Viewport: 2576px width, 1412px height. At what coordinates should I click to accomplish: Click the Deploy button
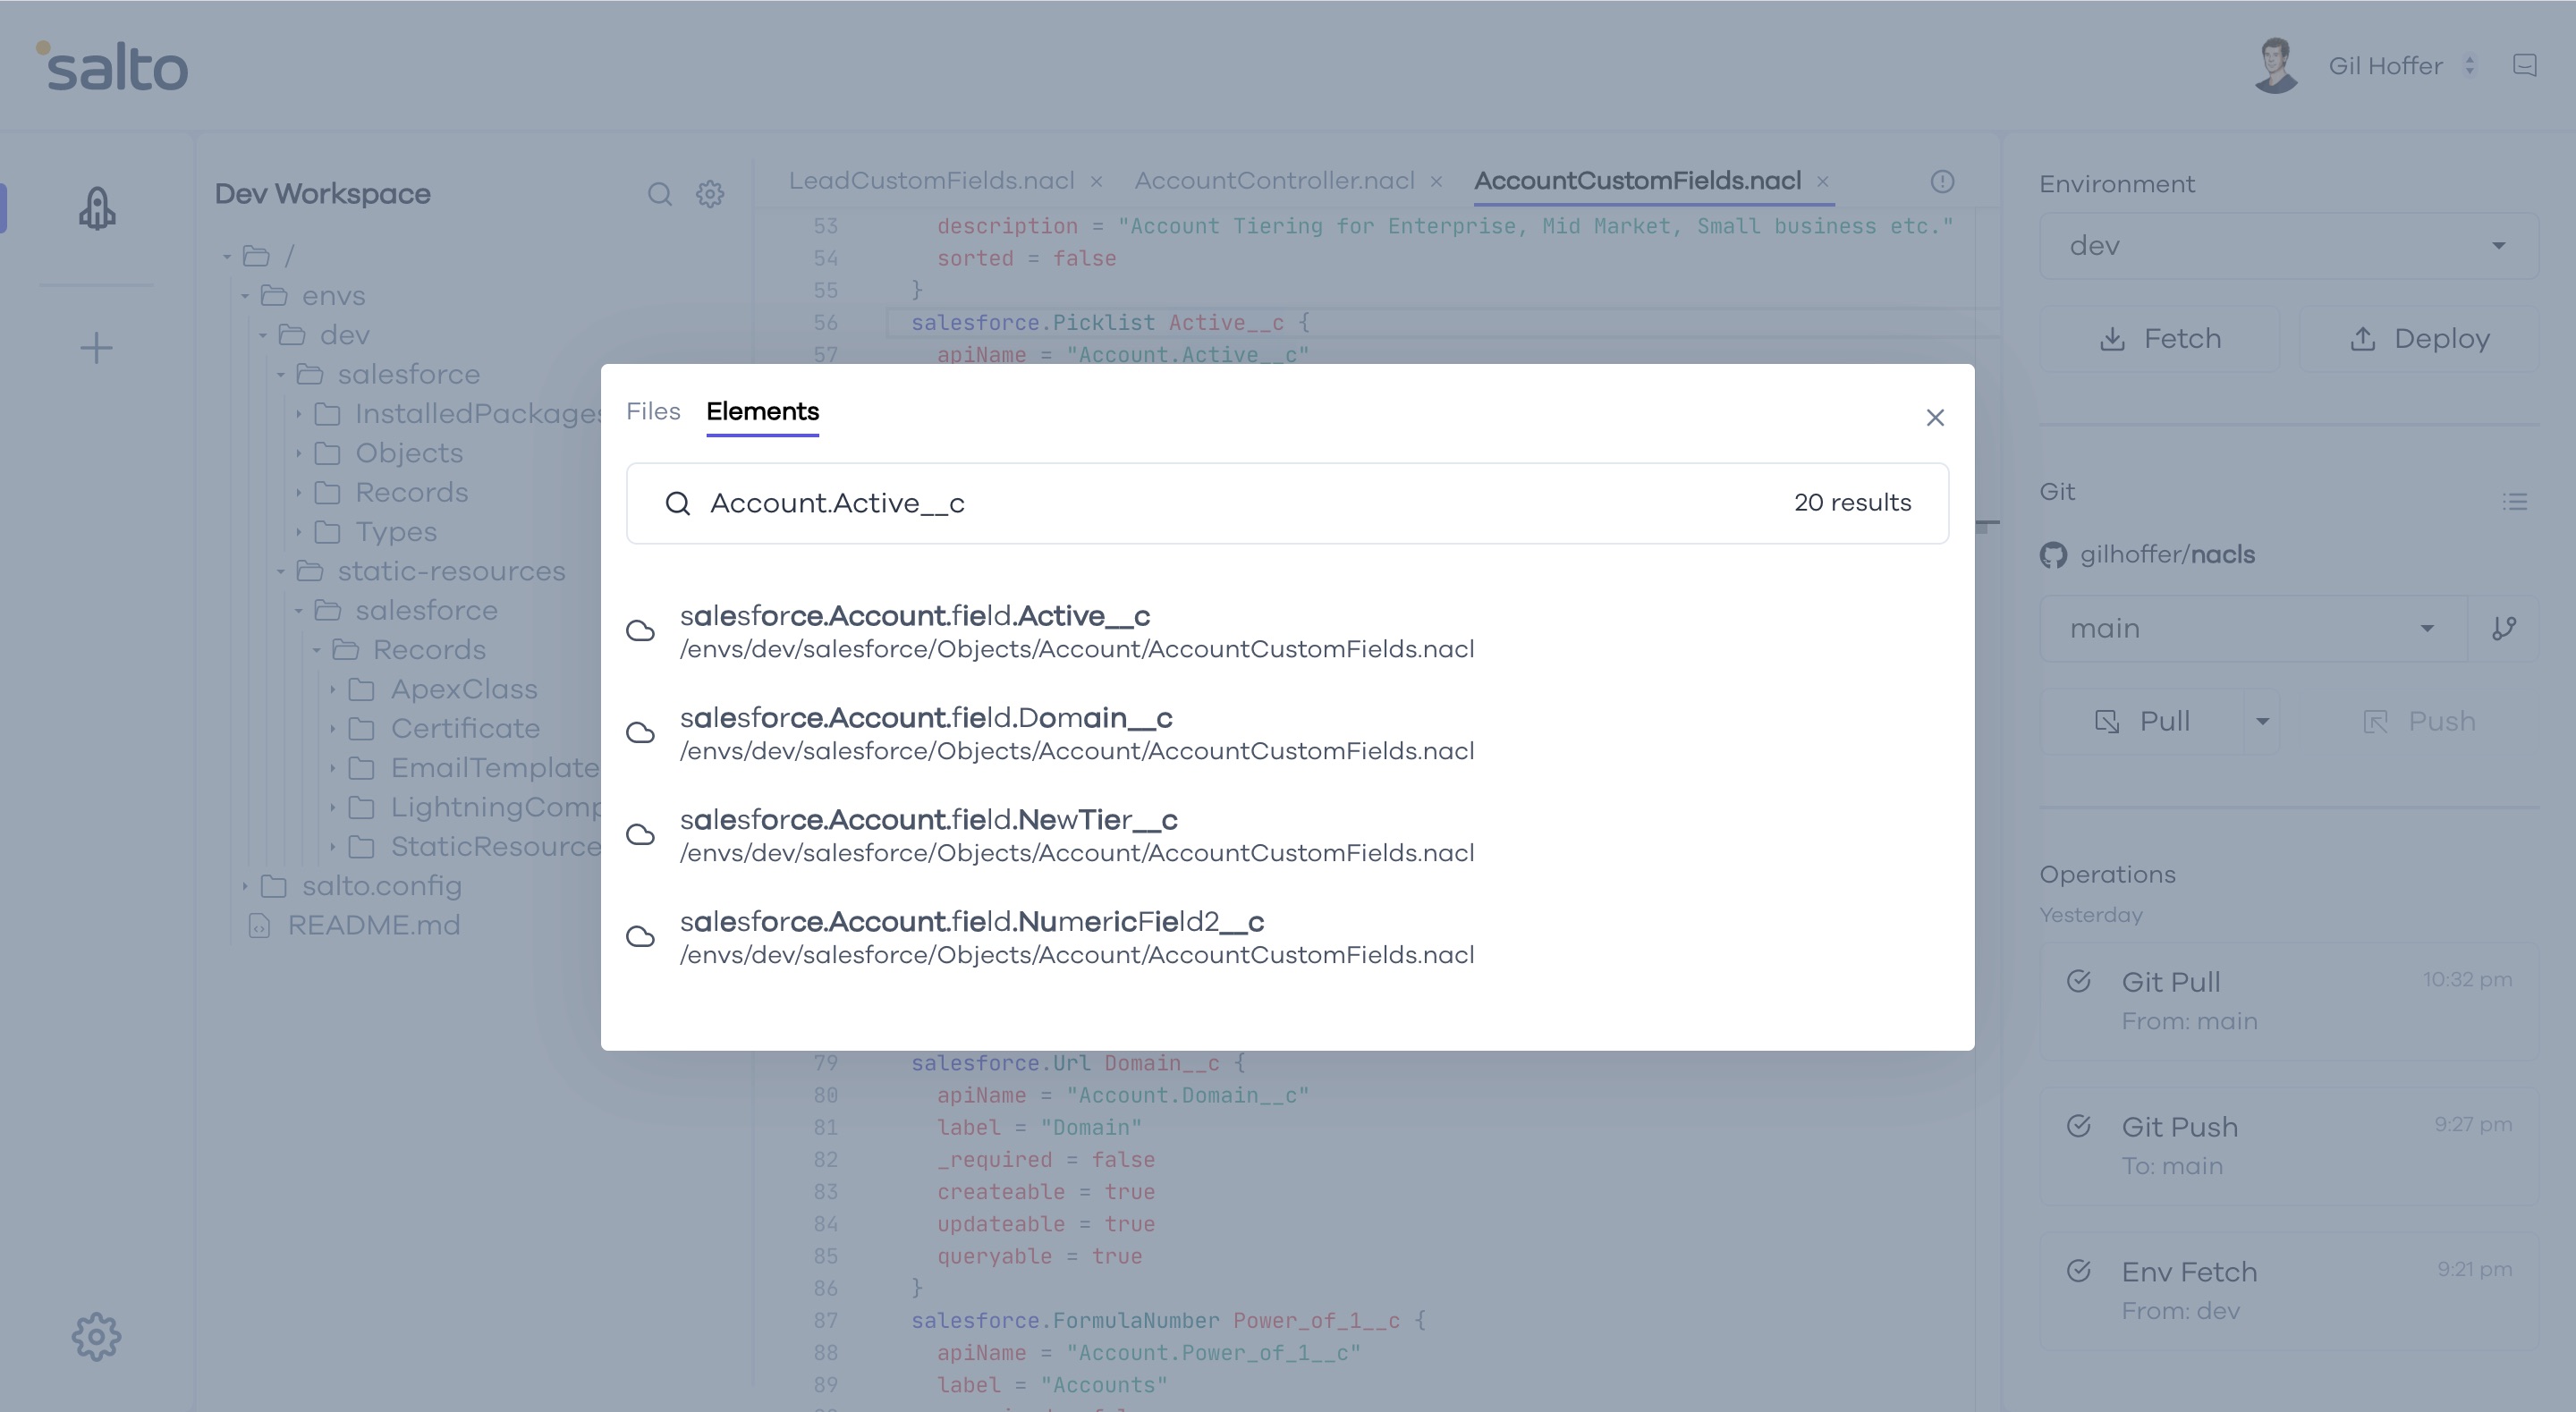pos(2419,339)
